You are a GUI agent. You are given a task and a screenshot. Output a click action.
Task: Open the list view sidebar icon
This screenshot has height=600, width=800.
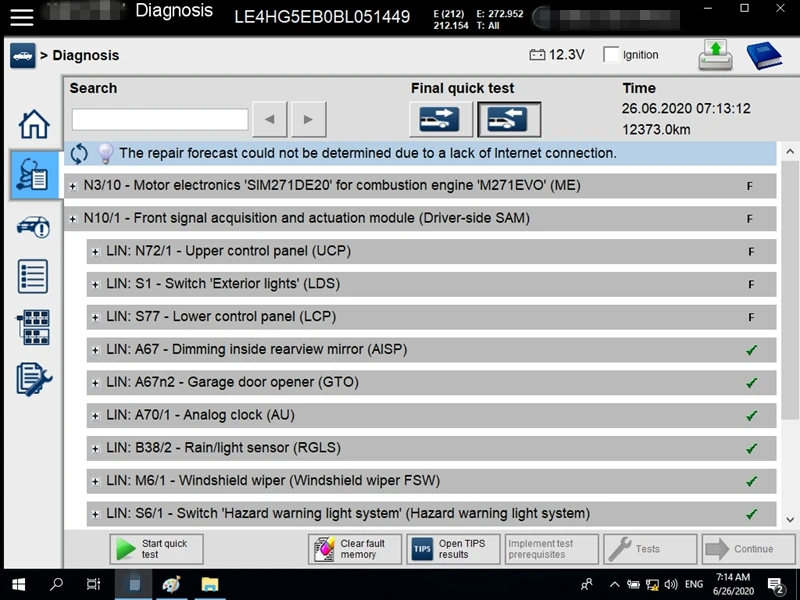[x=33, y=276]
